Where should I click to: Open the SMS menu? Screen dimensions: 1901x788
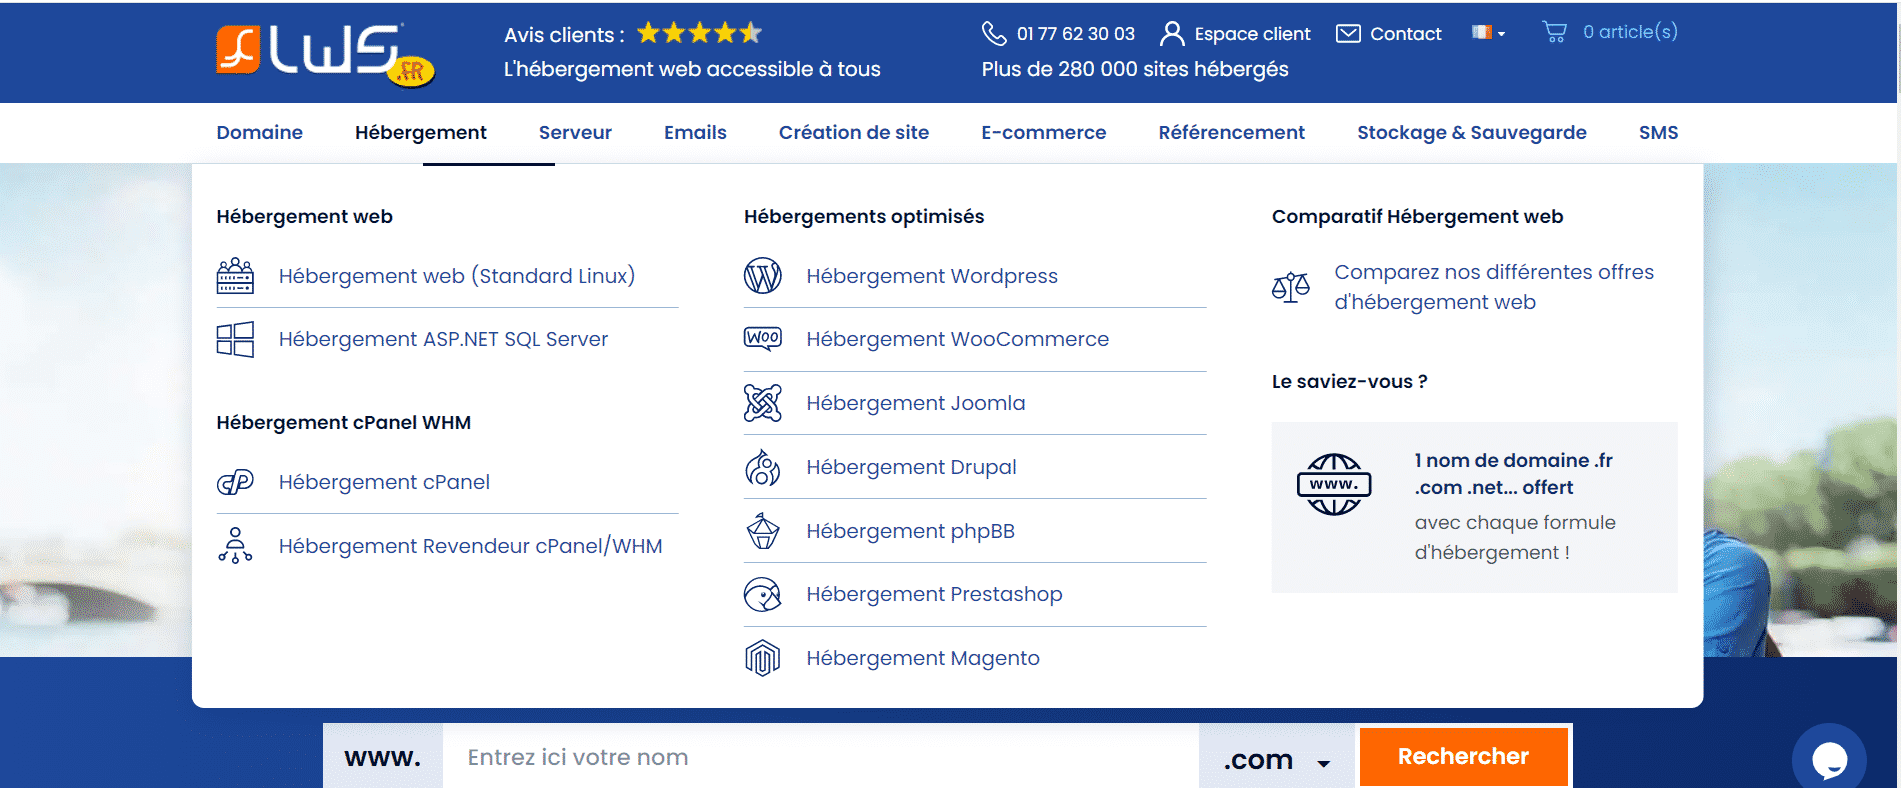1658,132
